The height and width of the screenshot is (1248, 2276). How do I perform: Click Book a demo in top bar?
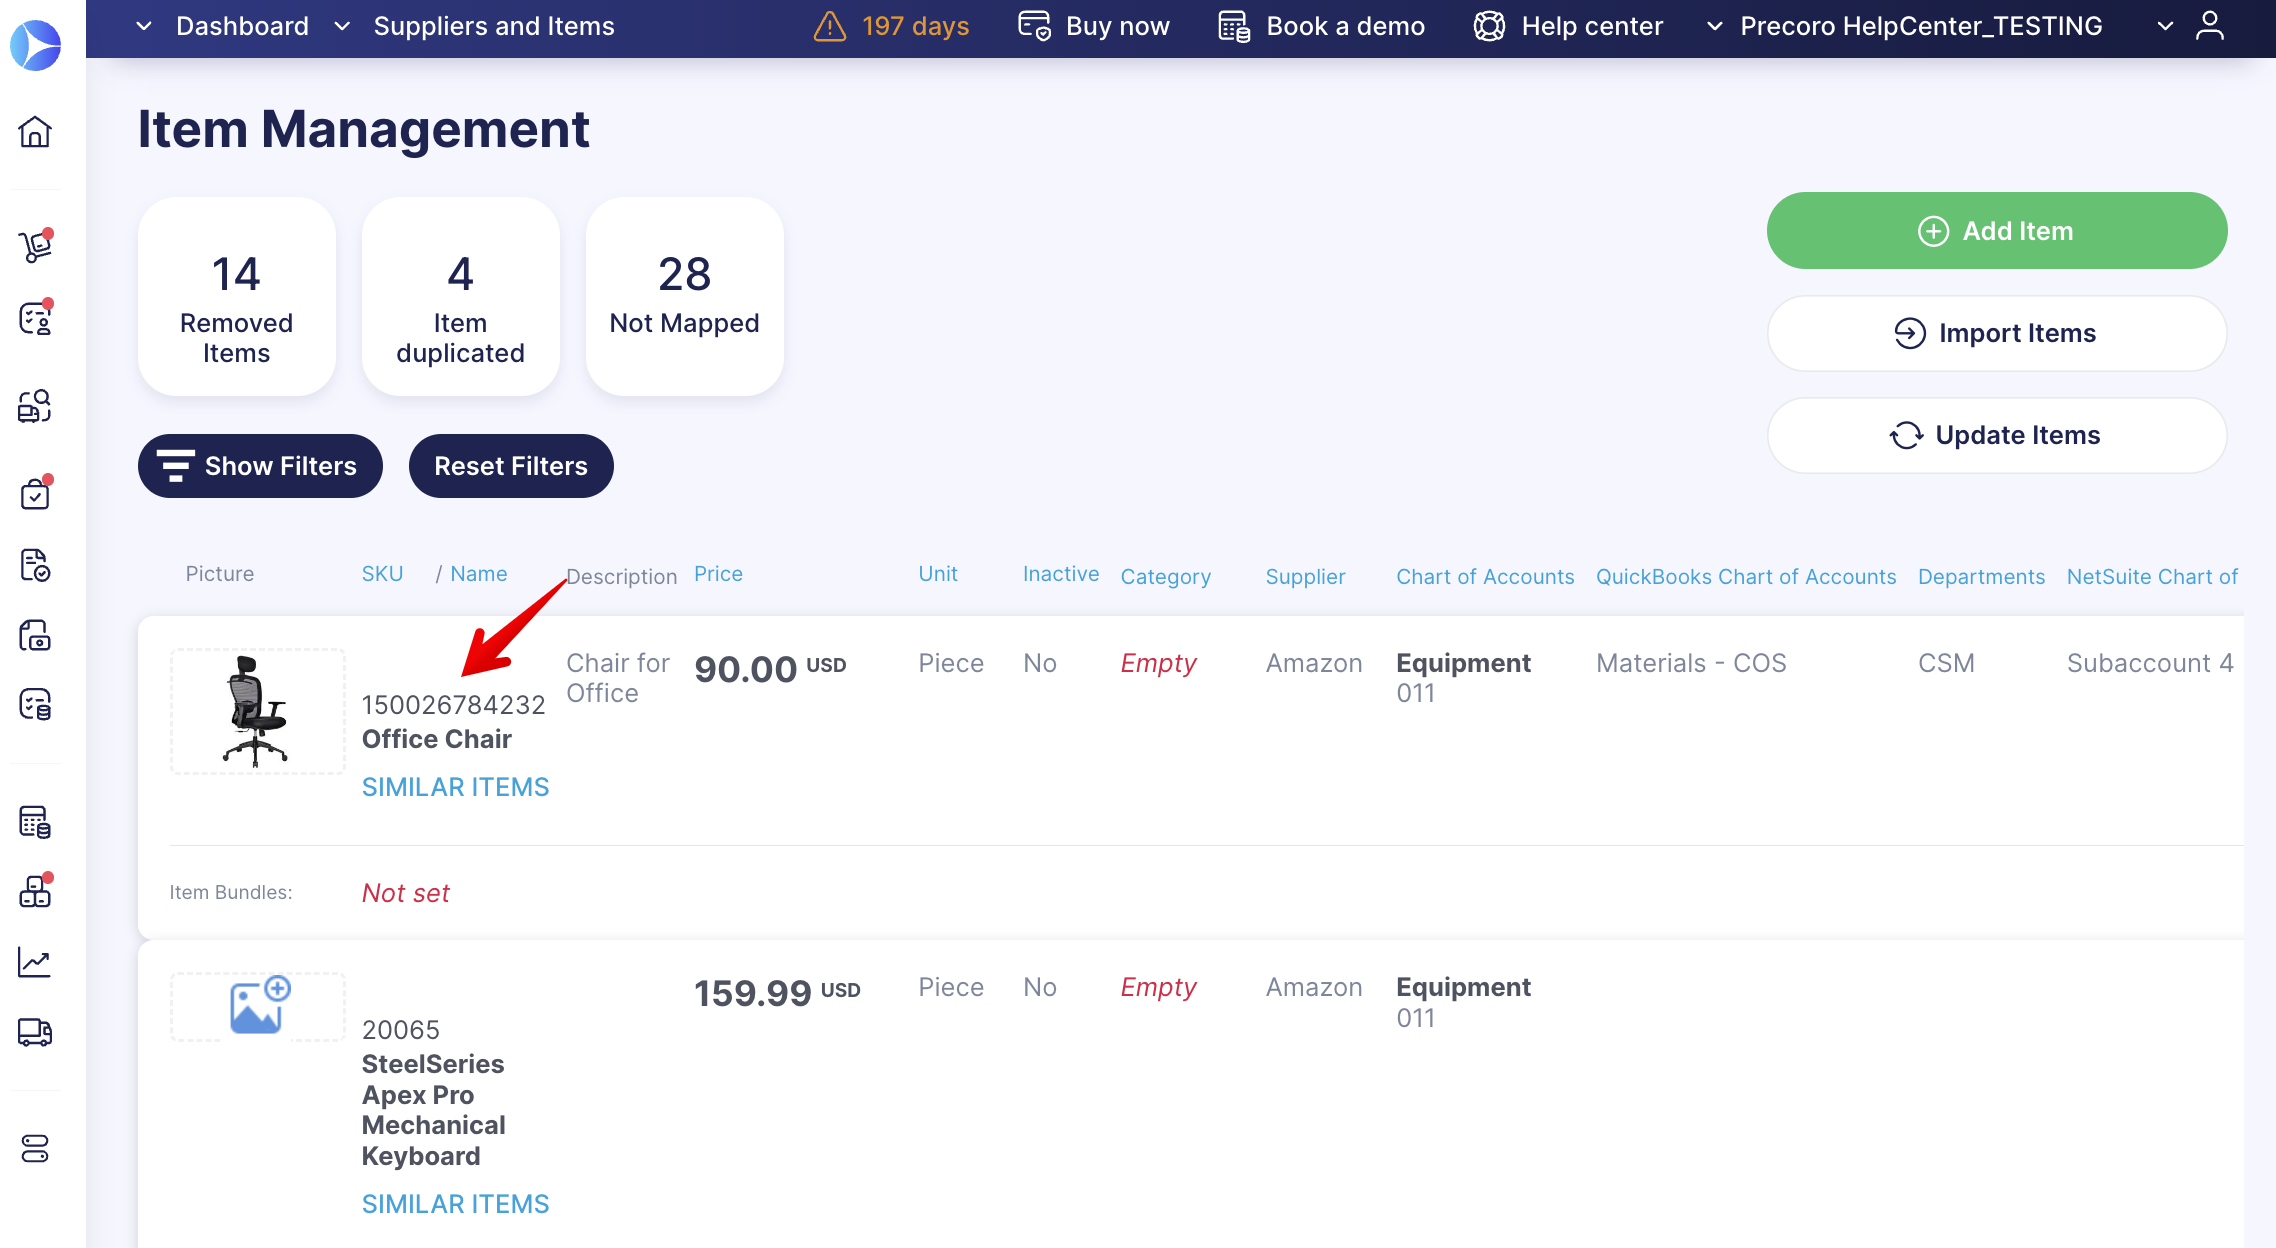[x=1345, y=26]
